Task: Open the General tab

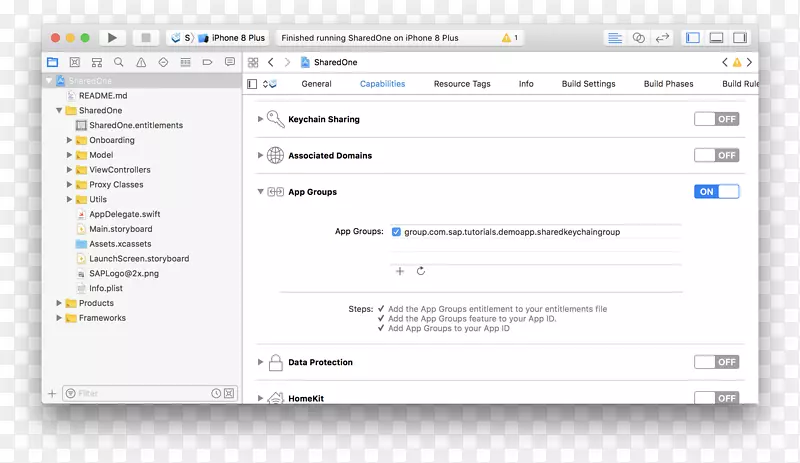Action: tap(316, 84)
